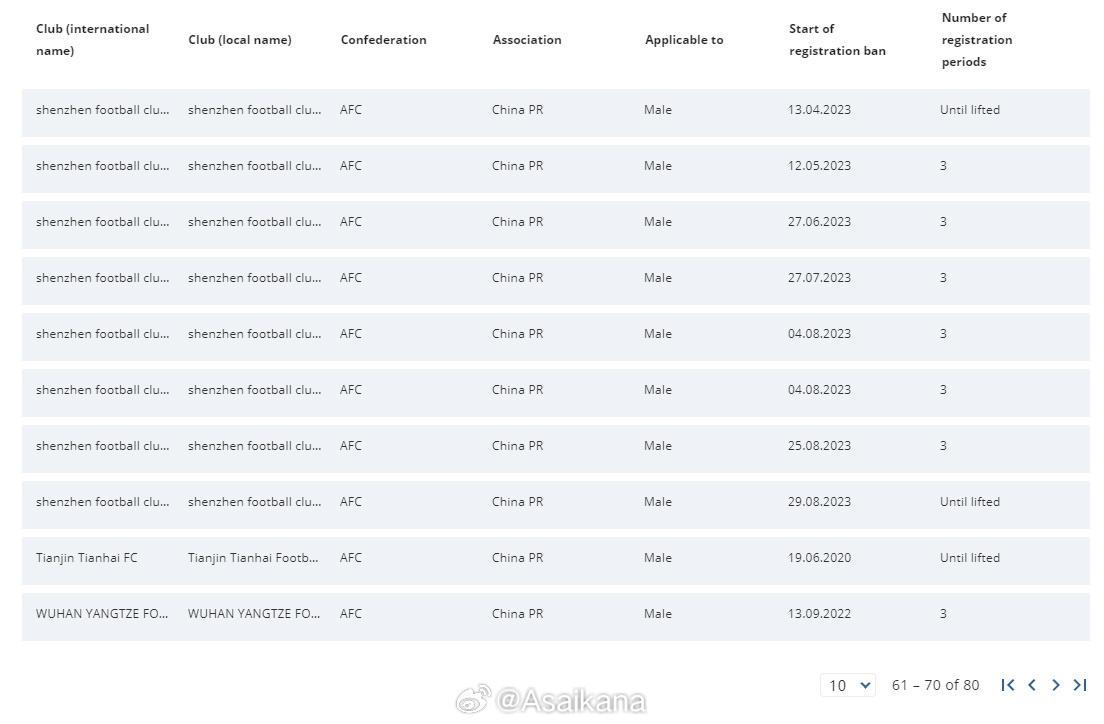The height and width of the screenshot is (724, 1104).
Task: Click the Confederation column header
Action: pyautogui.click(x=384, y=40)
